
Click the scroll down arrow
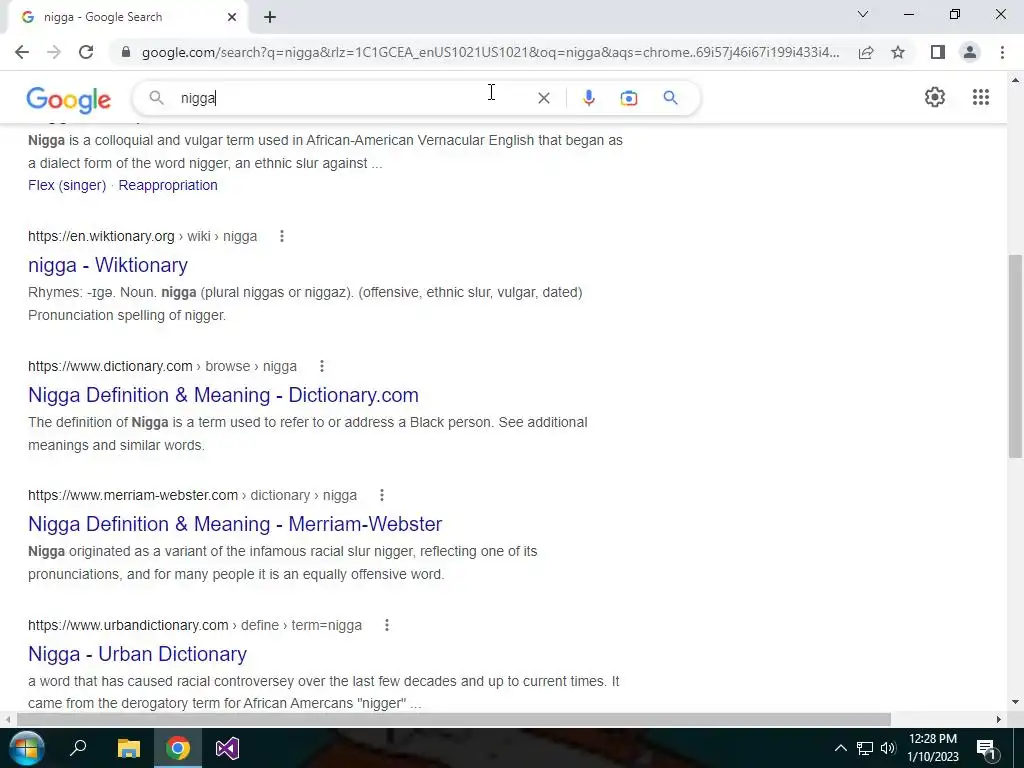pyautogui.click(x=1015, y=703)
